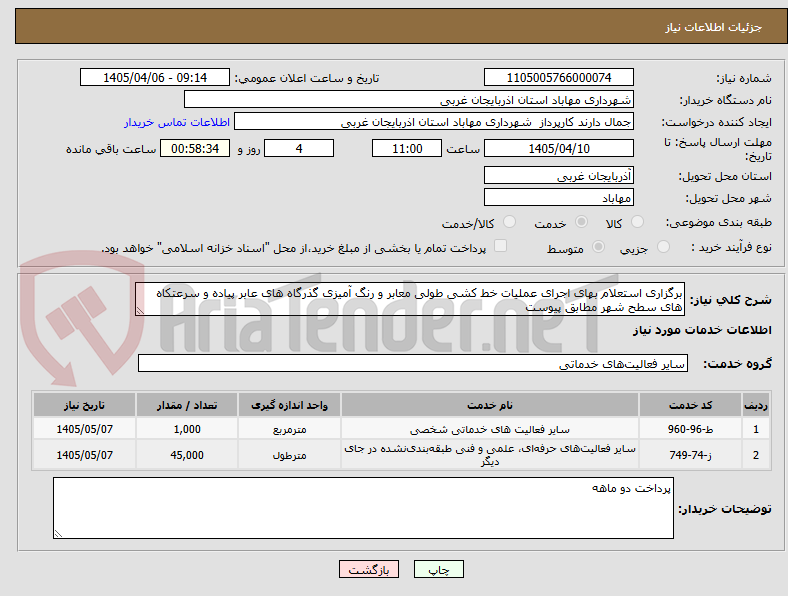Click the quantity cell 1,000

click(187, 429)
